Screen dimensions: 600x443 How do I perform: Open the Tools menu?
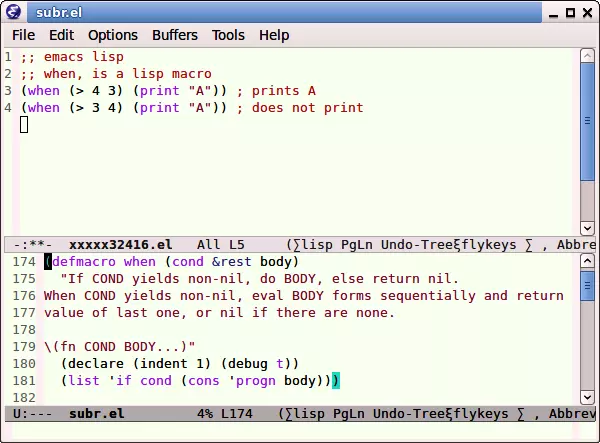pyautogui.click(x=228, y=35)
